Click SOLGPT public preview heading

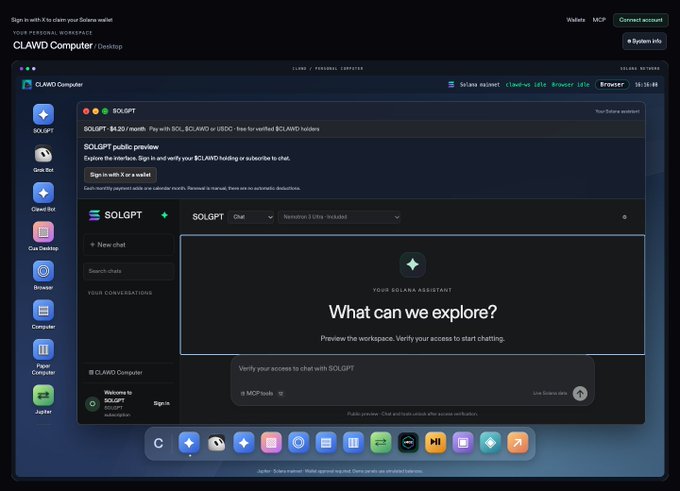click(x=121, y=147)
